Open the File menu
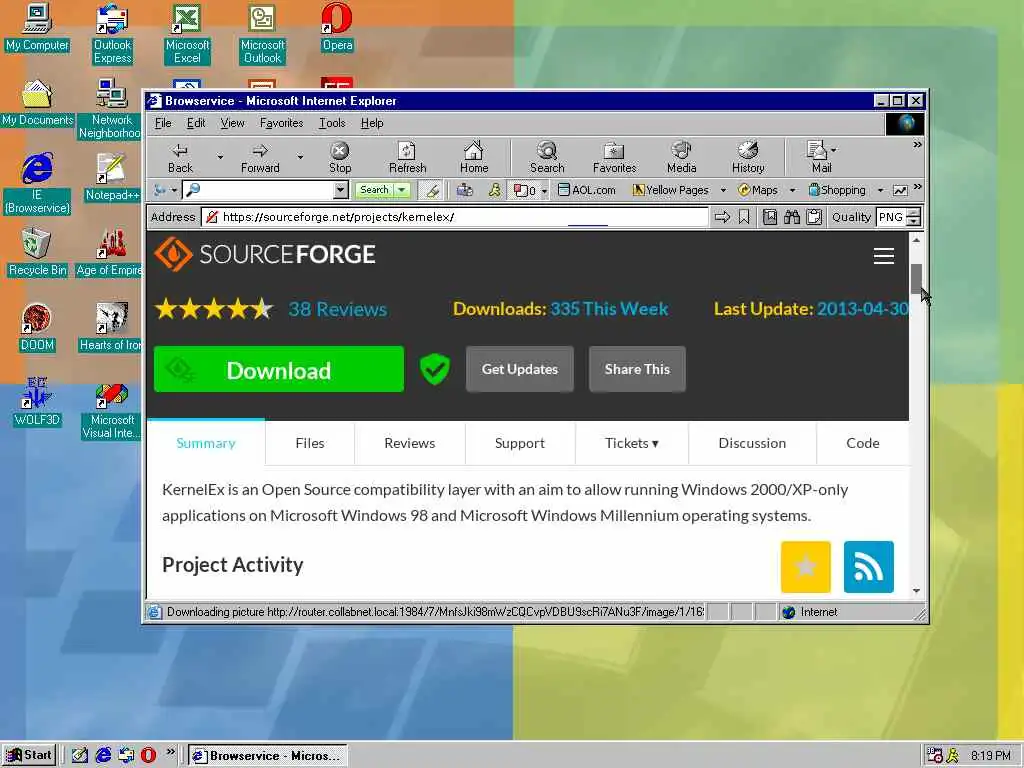This screenshot has height=768, width=1024. (x=163, y=123)
